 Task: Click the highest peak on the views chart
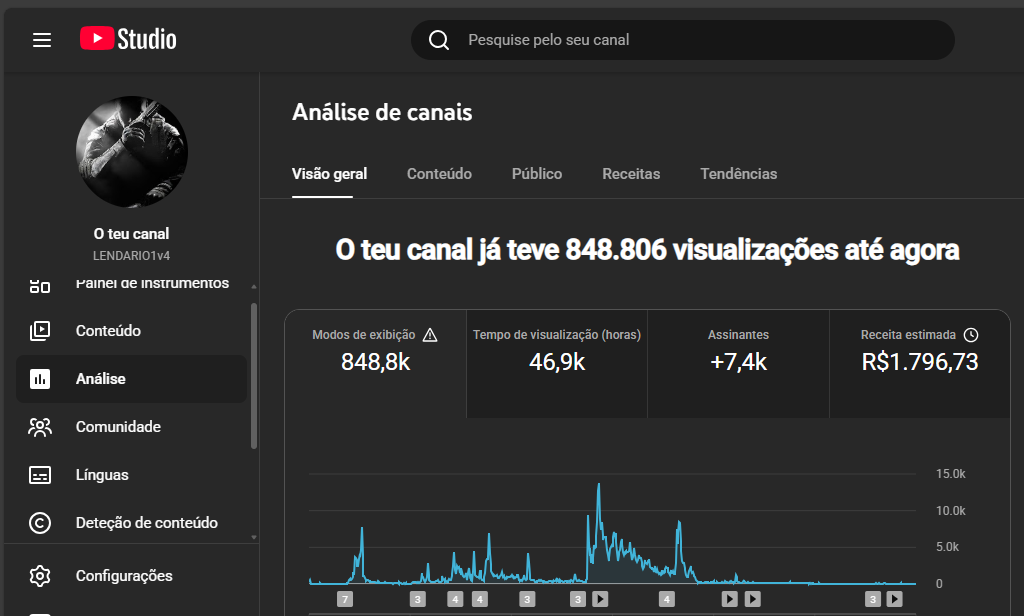coord(599,485)
